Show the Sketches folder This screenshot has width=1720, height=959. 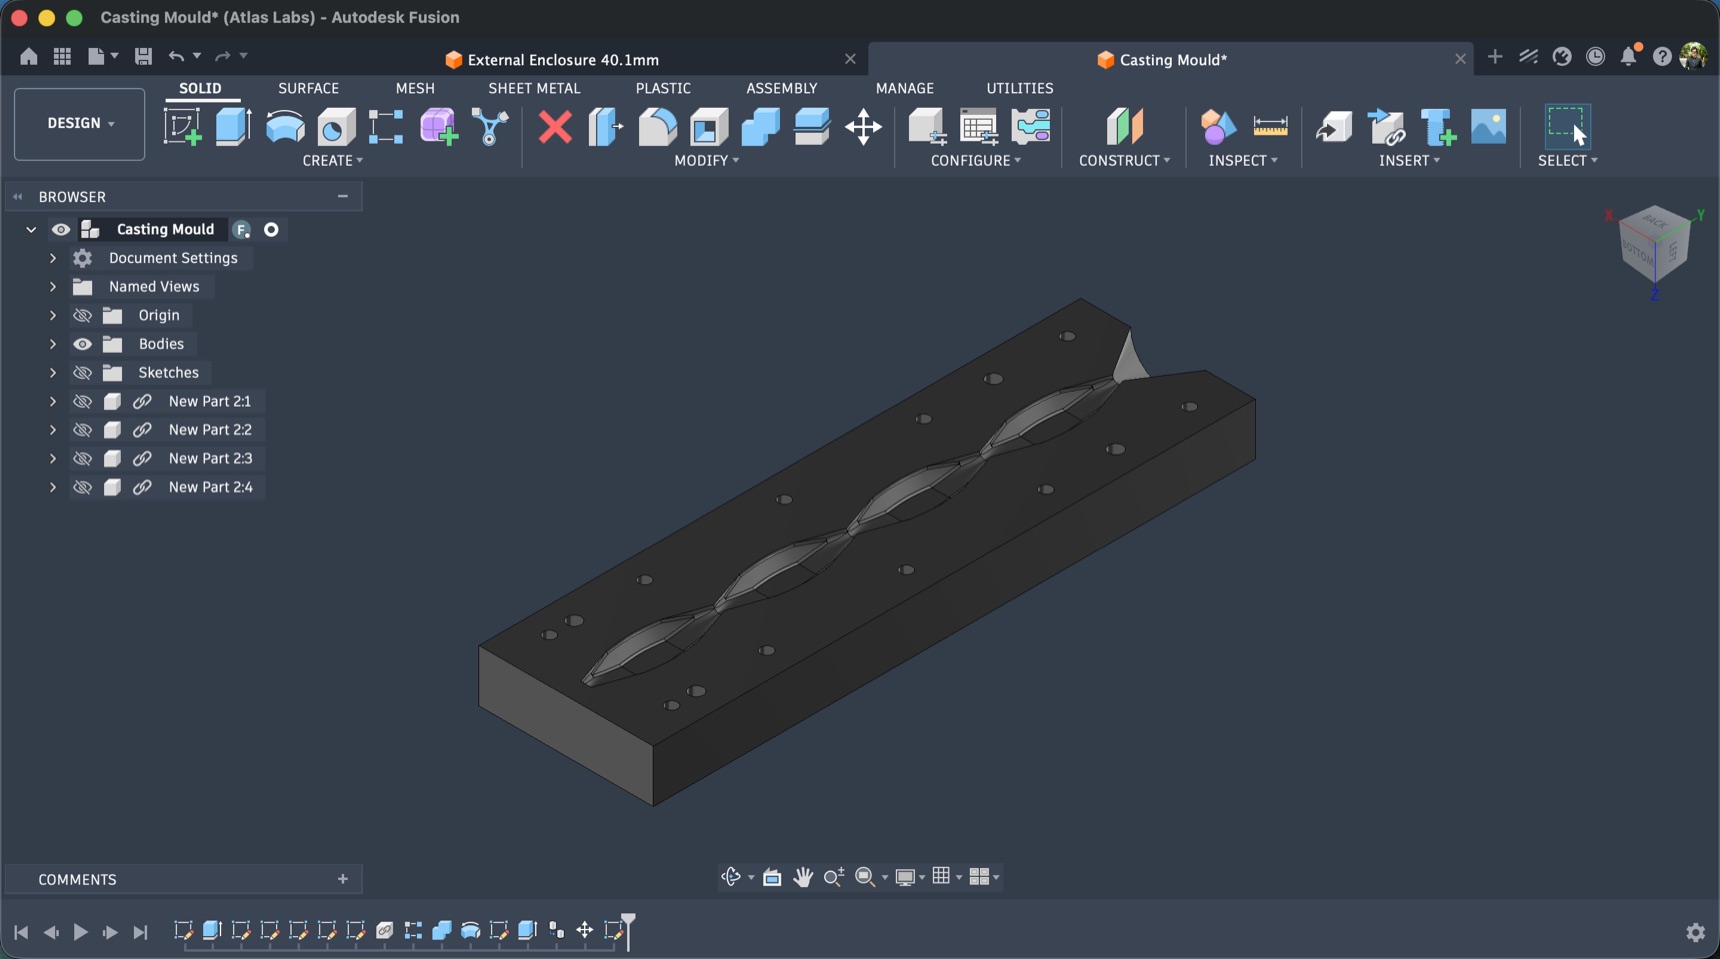point(82,373)
